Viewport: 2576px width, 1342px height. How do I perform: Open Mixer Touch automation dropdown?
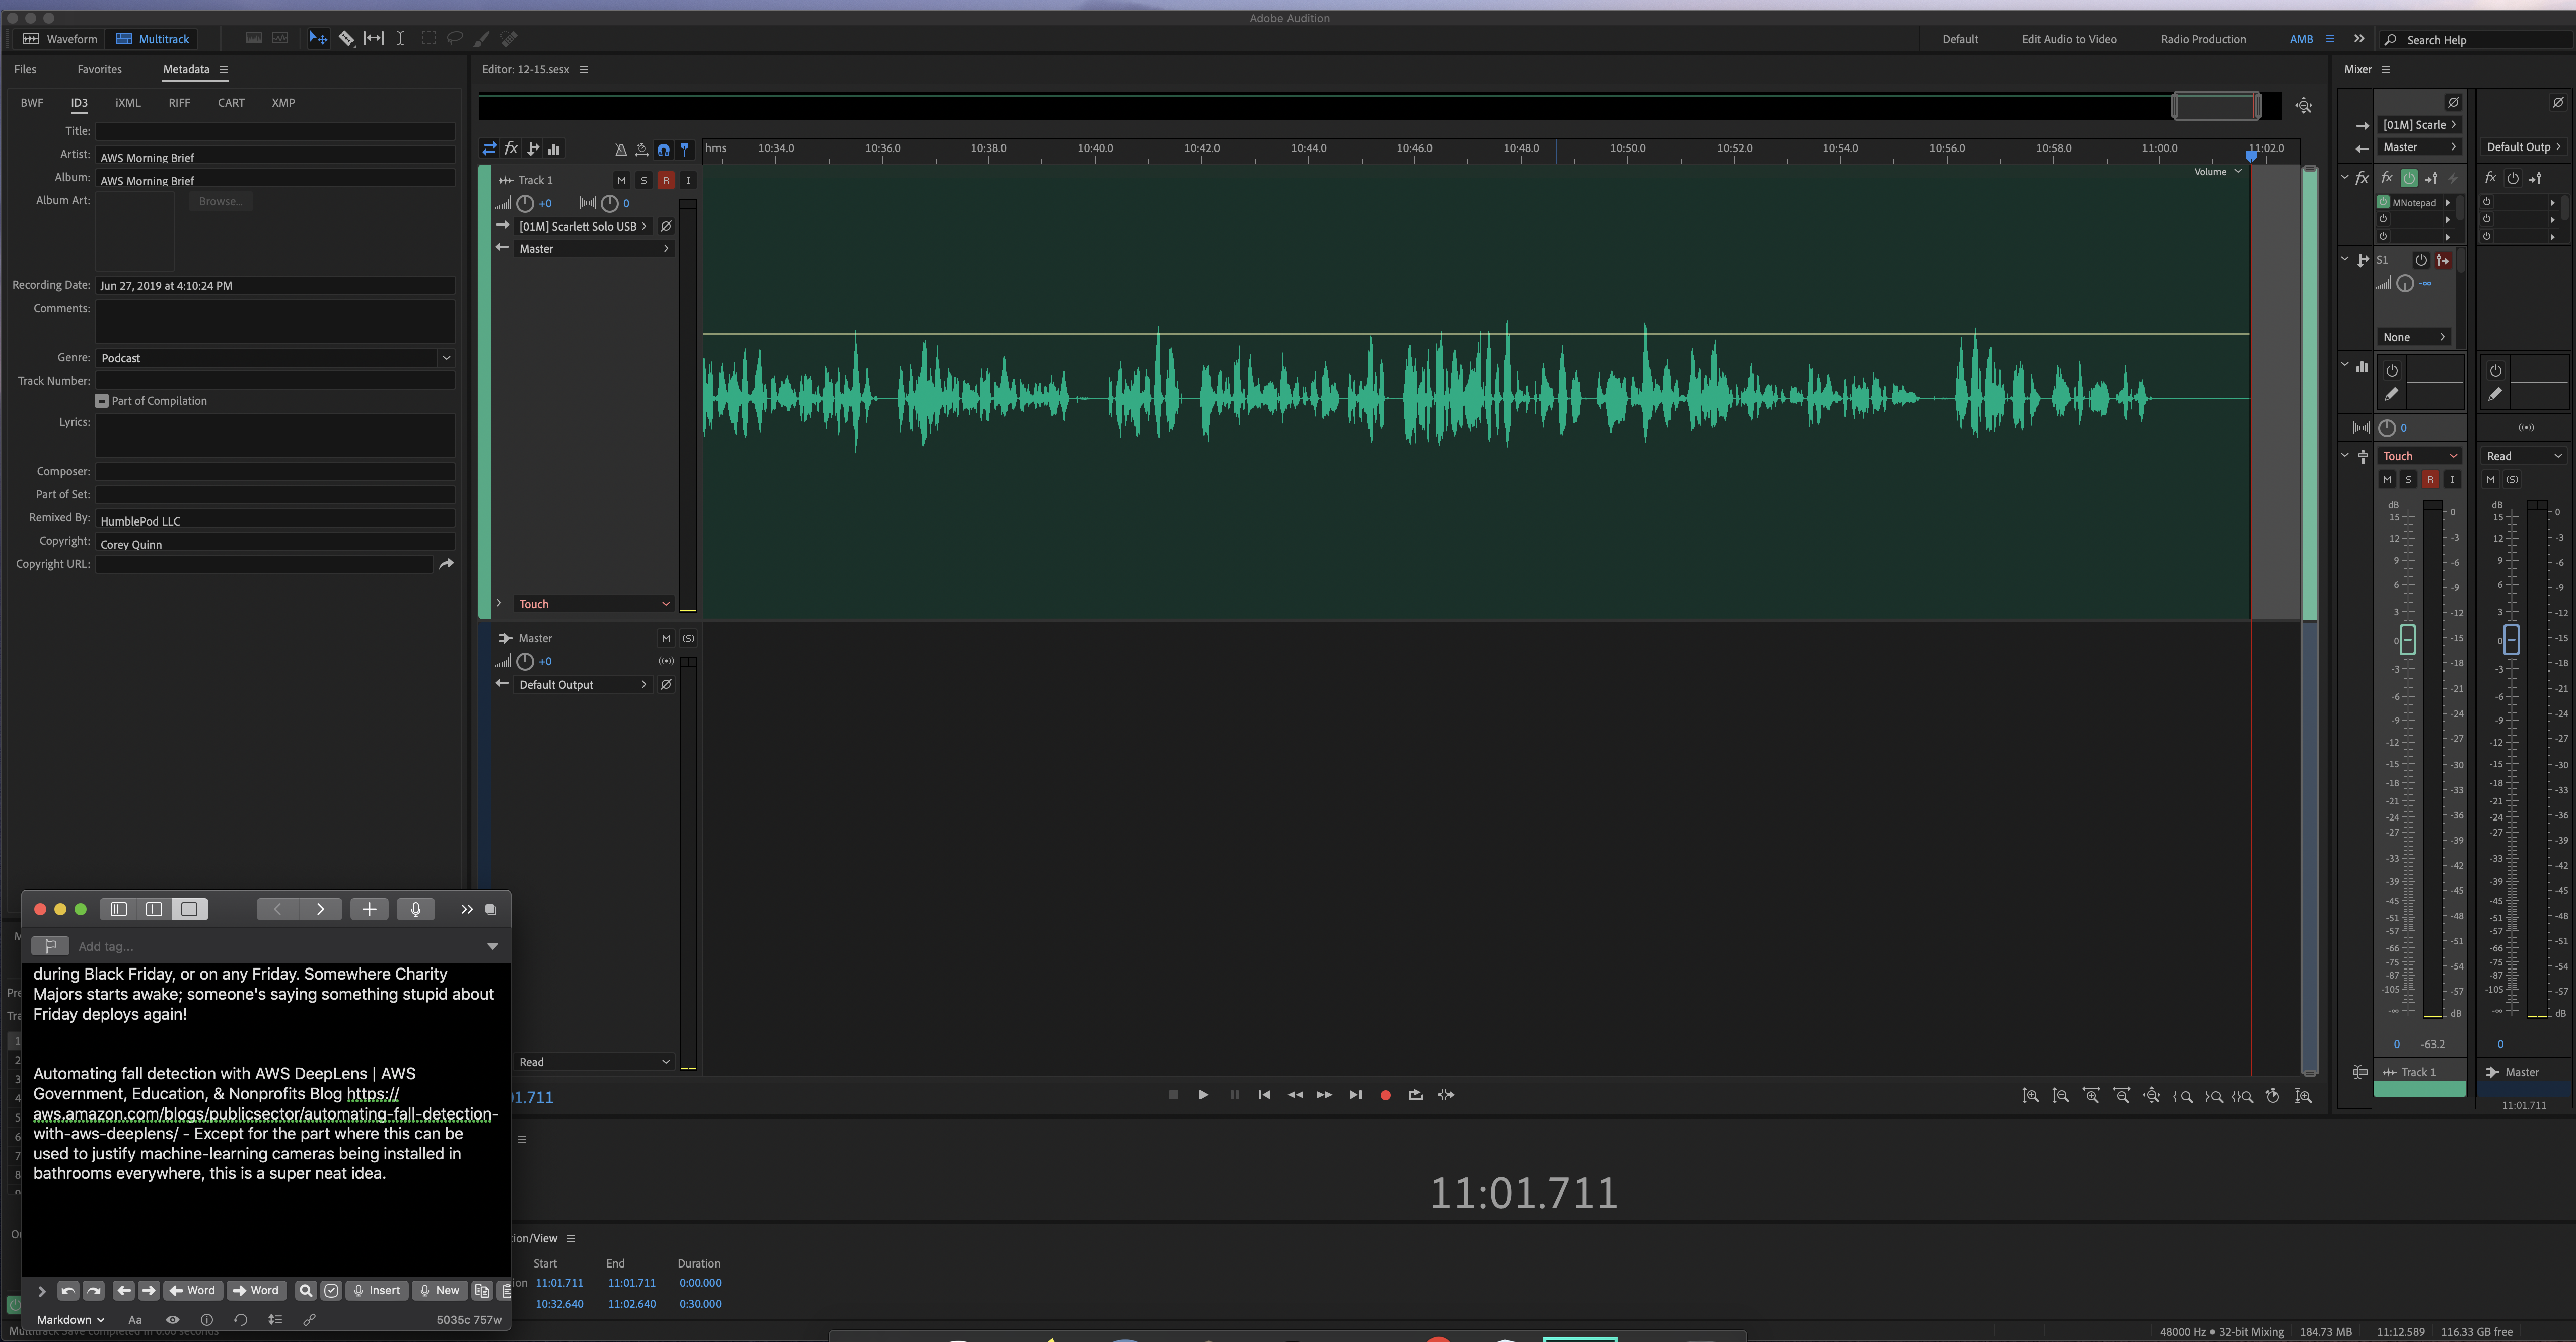[2419, 456]
